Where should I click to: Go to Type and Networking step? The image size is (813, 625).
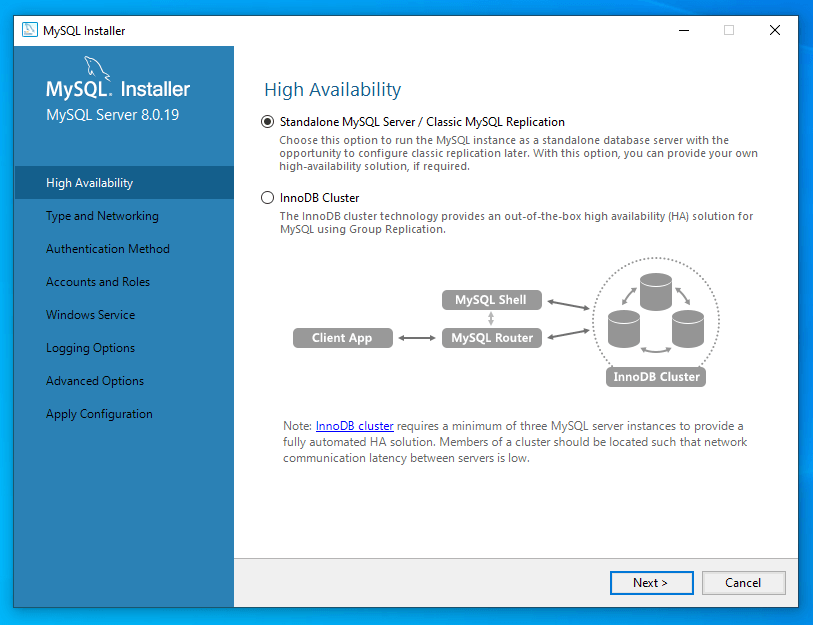(x=102, y=216)
